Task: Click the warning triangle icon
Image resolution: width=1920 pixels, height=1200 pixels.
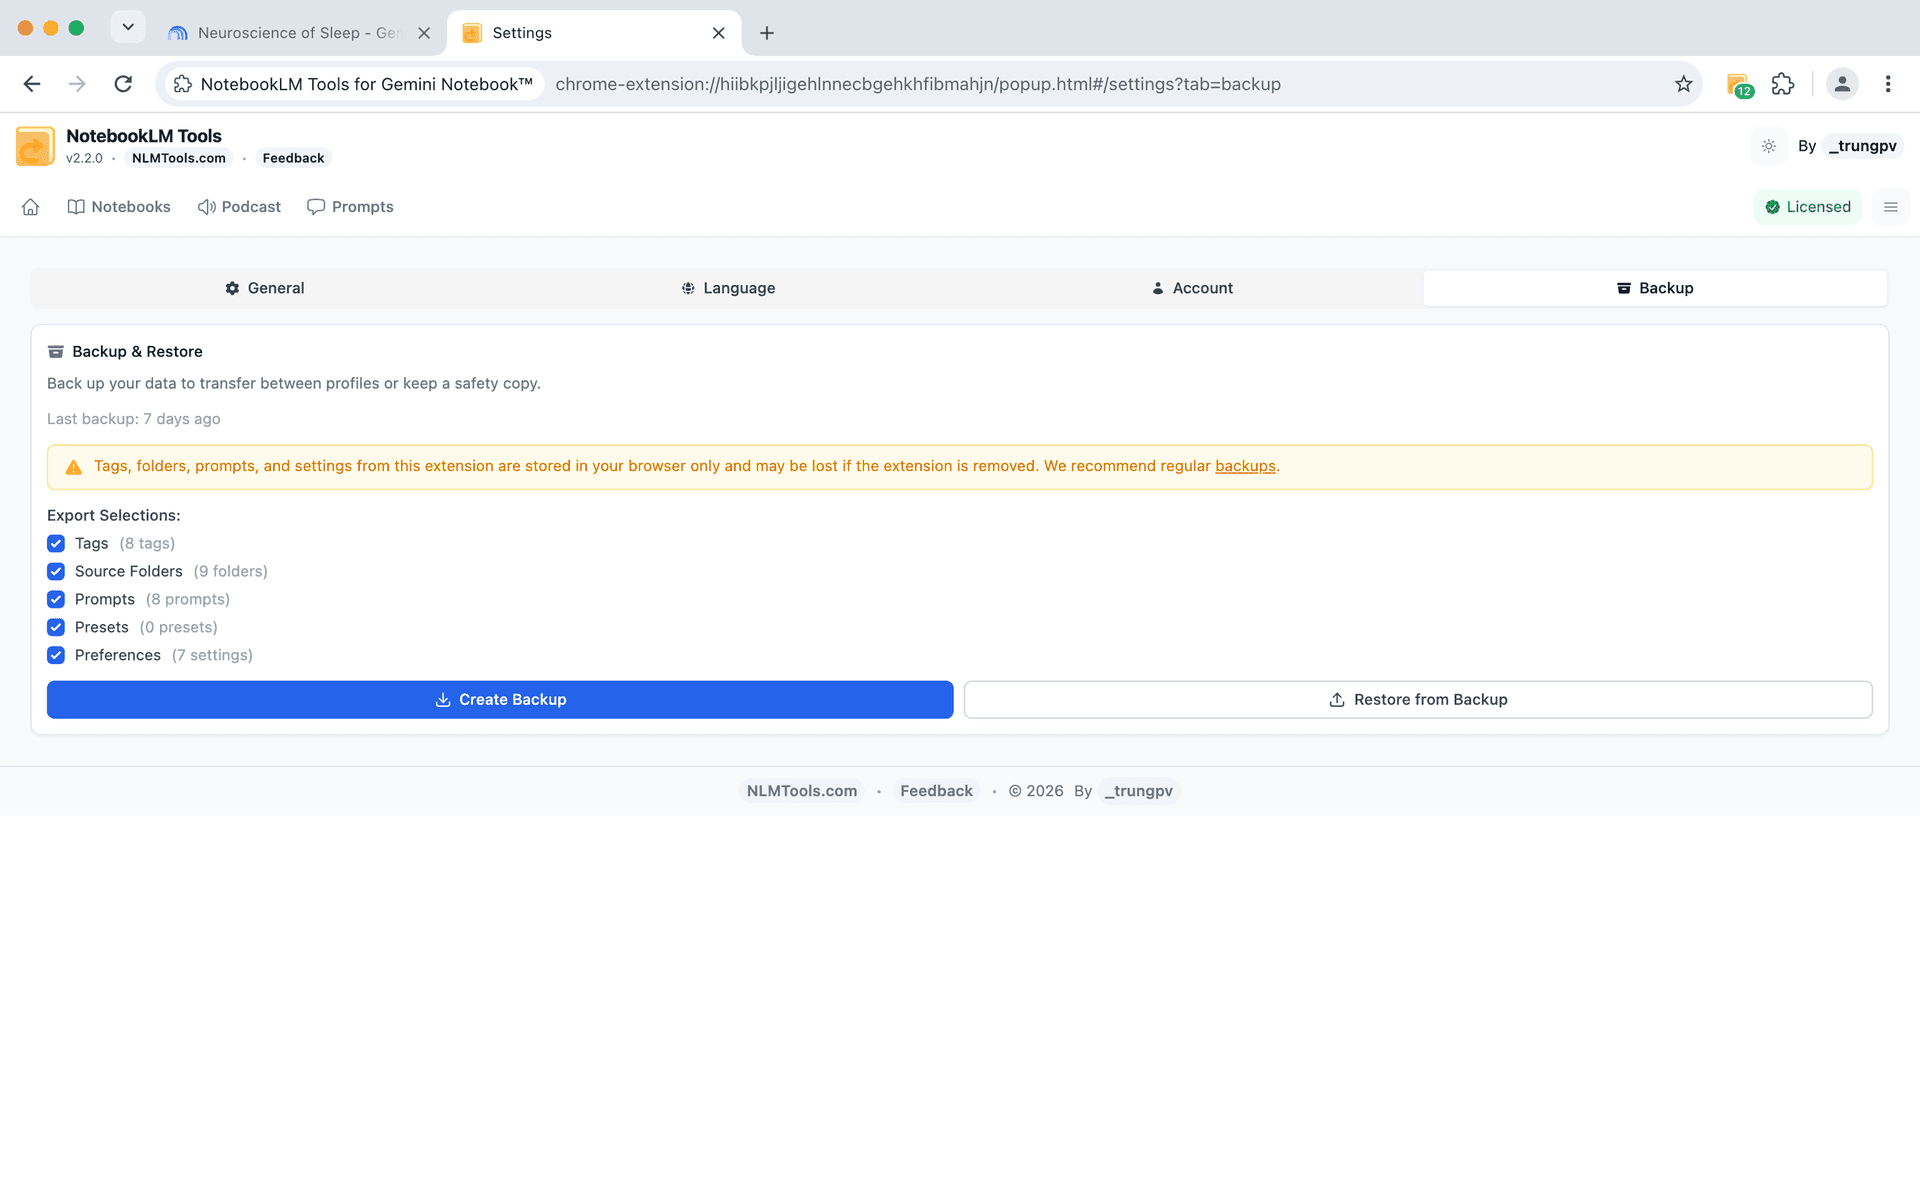Action: [73, 467]
